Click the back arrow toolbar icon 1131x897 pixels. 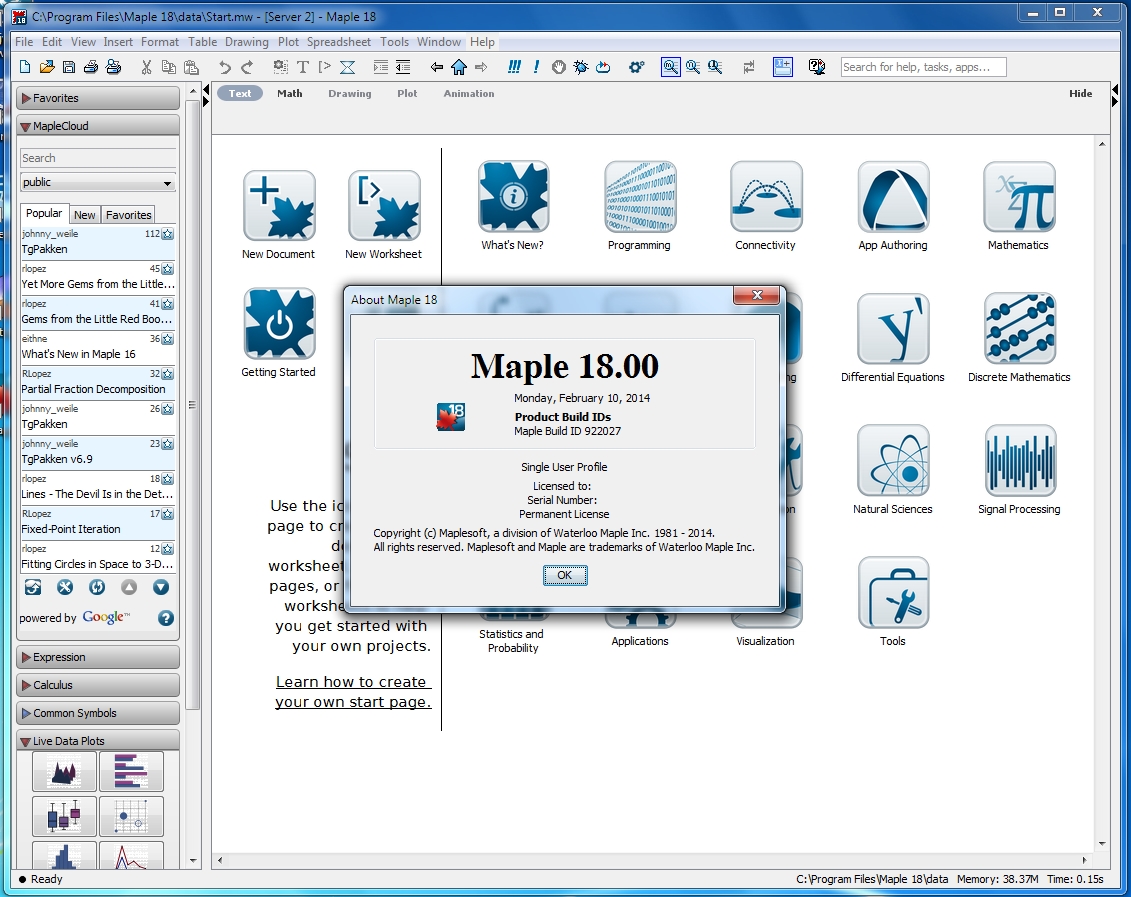(x=436, y=67)
